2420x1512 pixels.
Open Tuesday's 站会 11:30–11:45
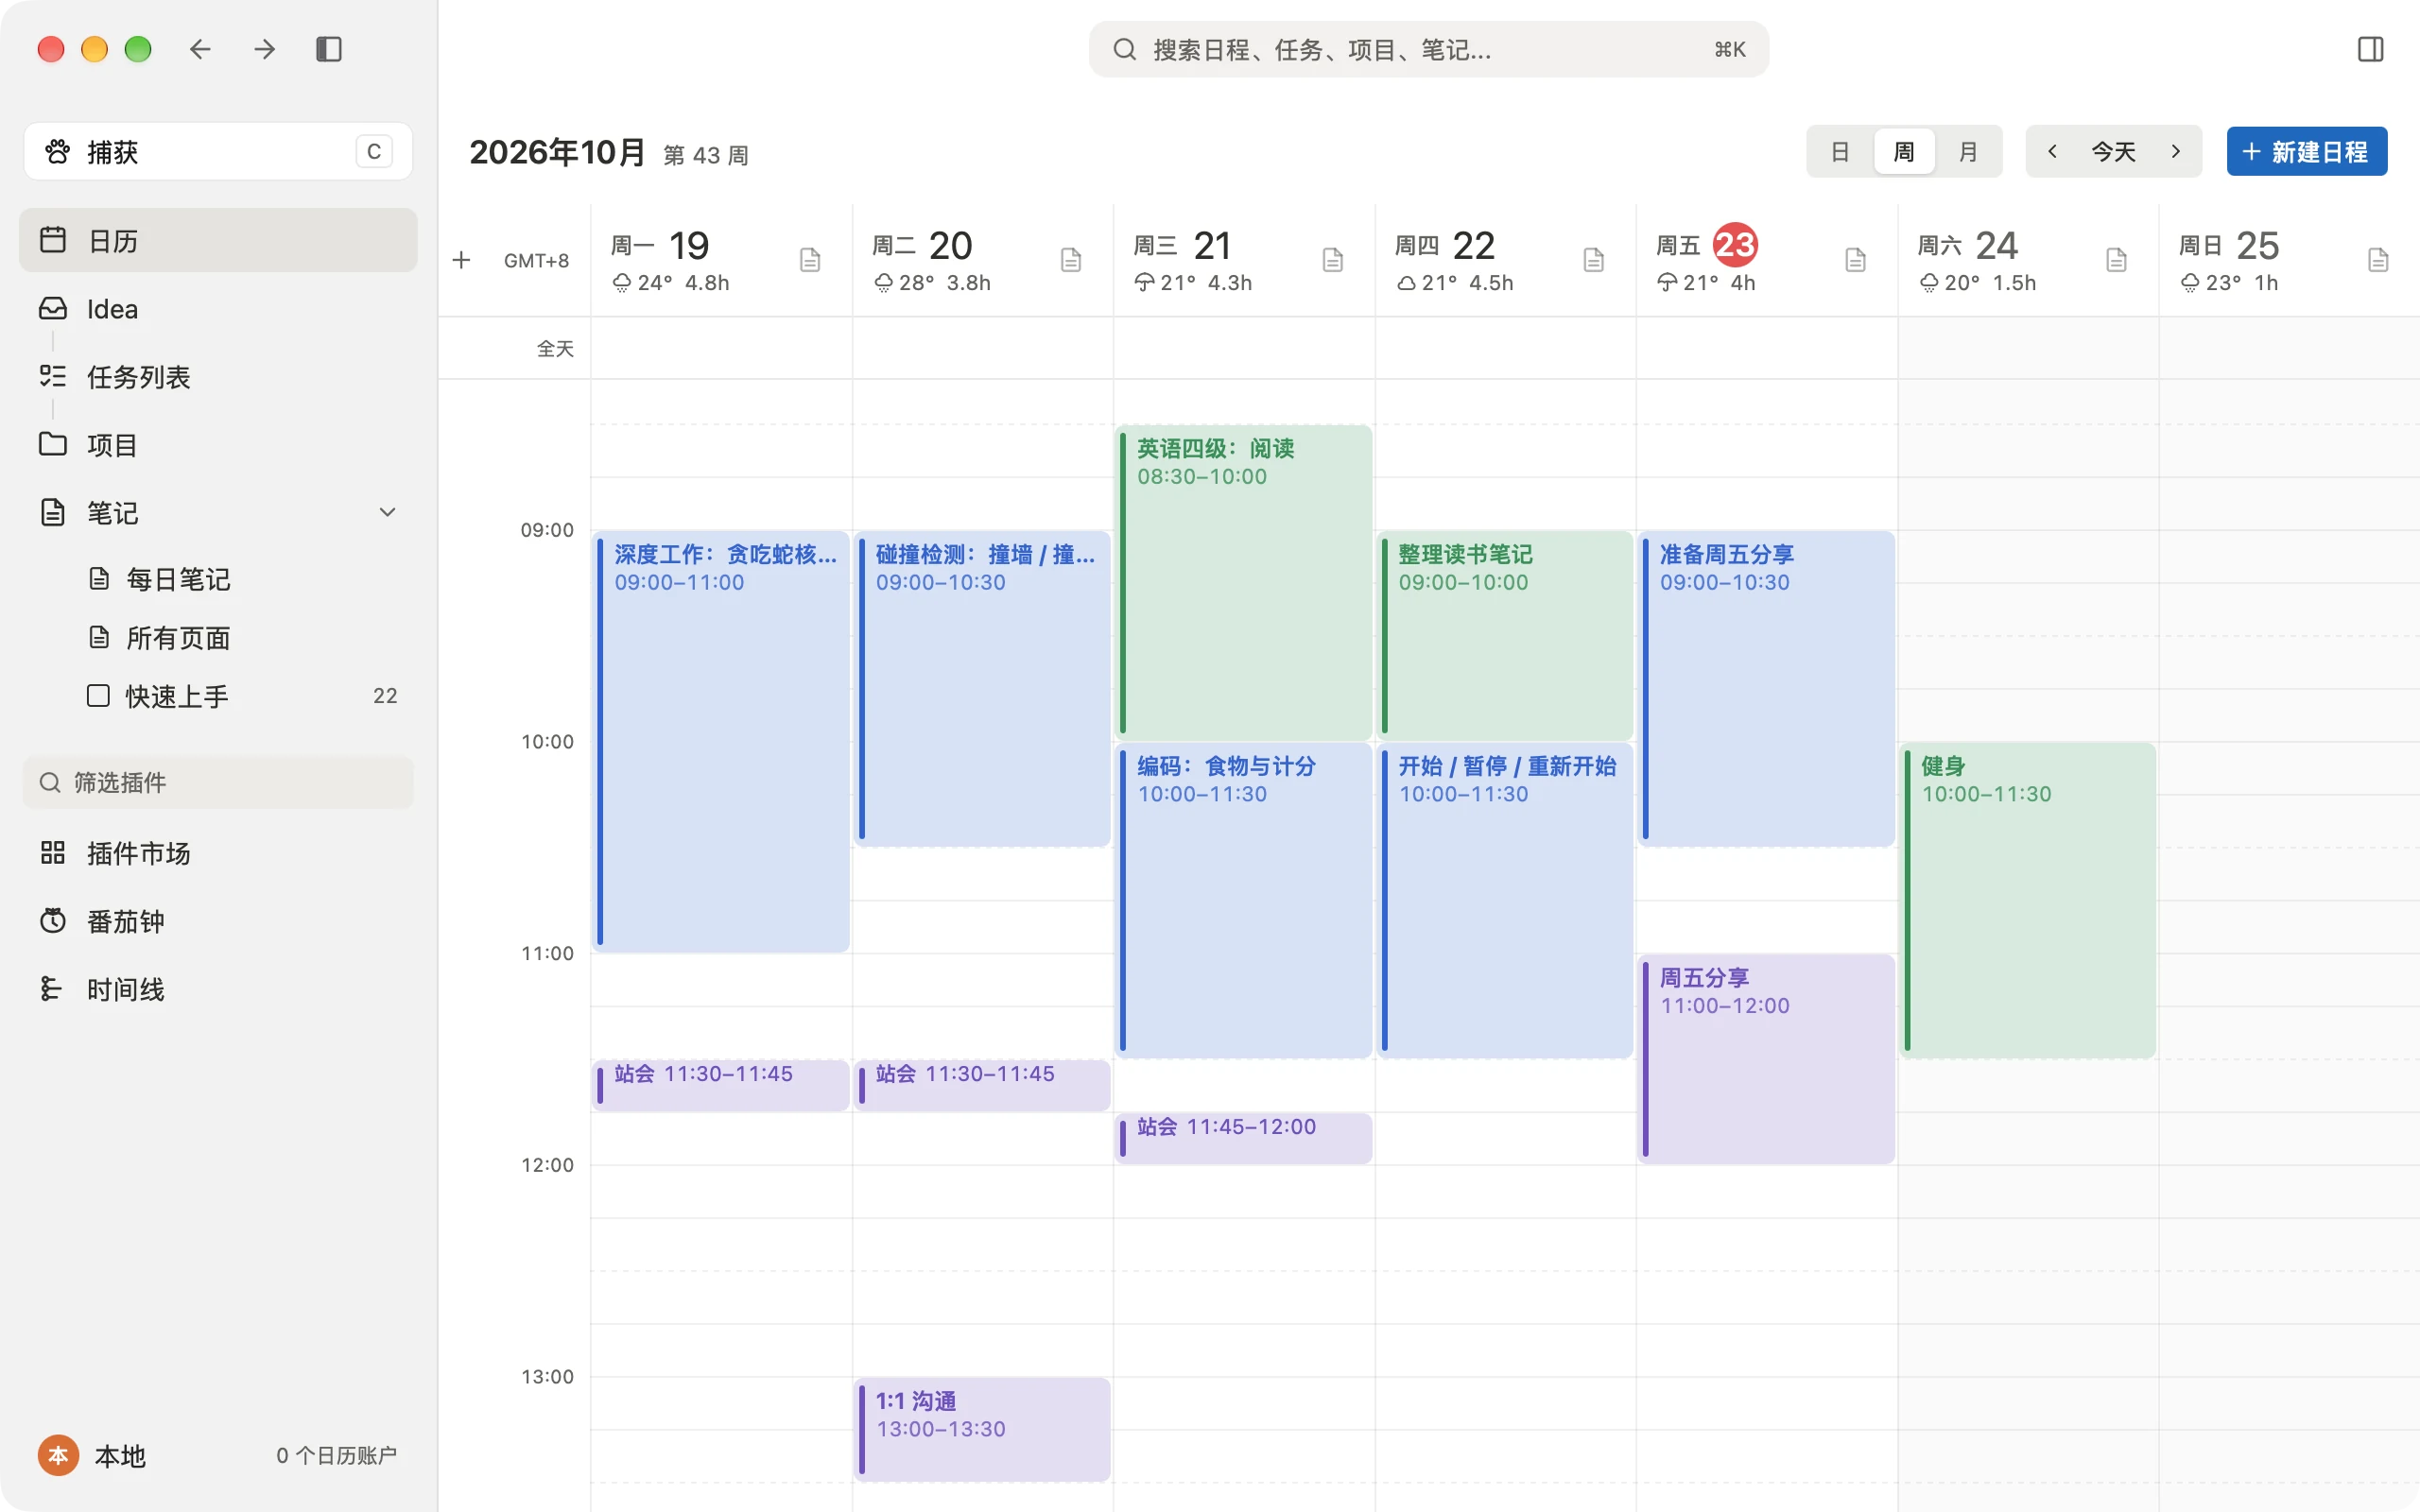pyautogui.click(x=982, y=1085)
